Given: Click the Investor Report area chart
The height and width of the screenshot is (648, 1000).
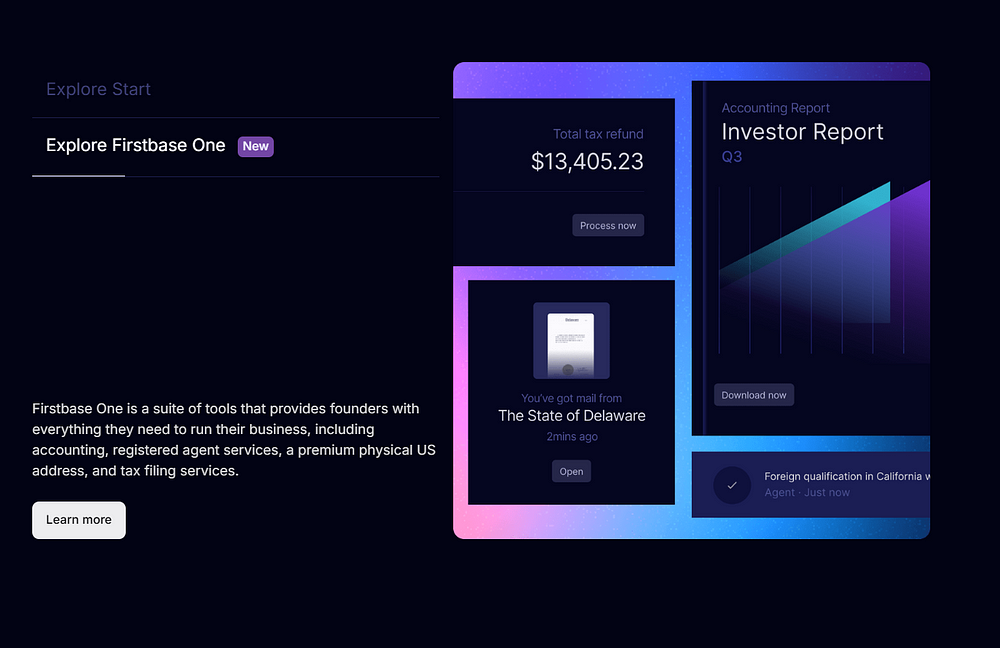Looking at the screenshot, I should pyautogui.click(x=824, y=268).
